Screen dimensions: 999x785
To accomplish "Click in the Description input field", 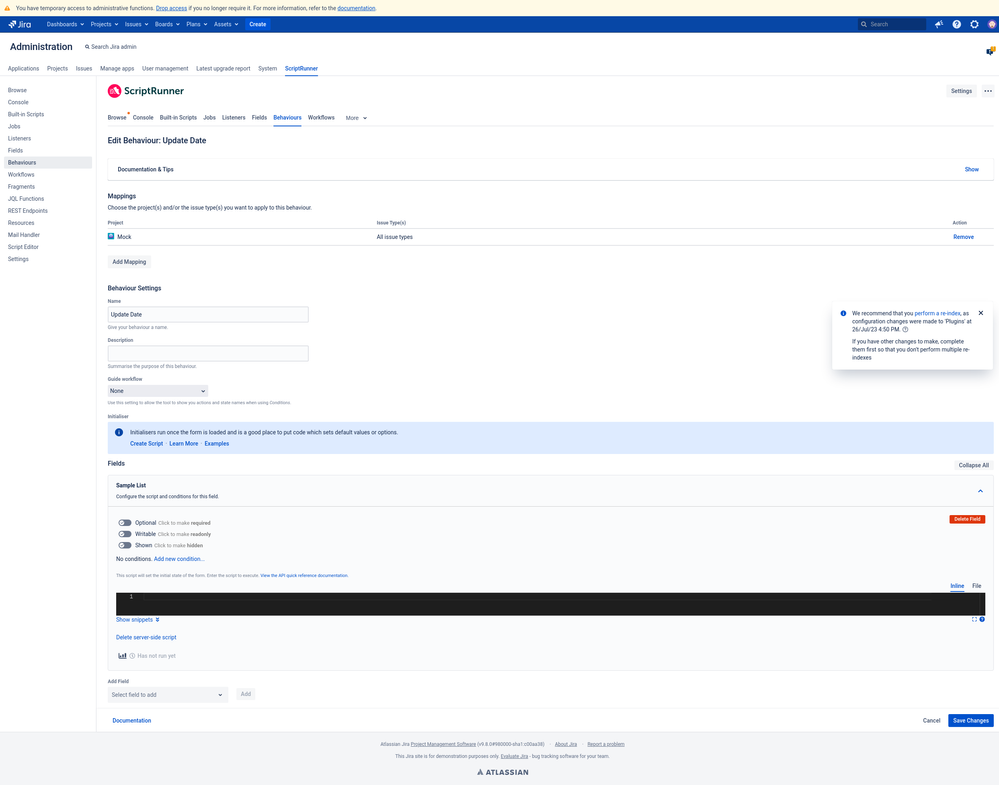I will 208,354.
